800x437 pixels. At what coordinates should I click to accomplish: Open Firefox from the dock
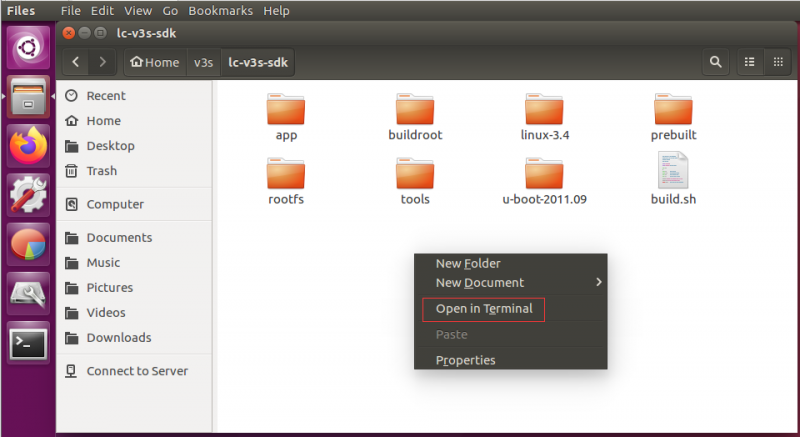point(28,146)
